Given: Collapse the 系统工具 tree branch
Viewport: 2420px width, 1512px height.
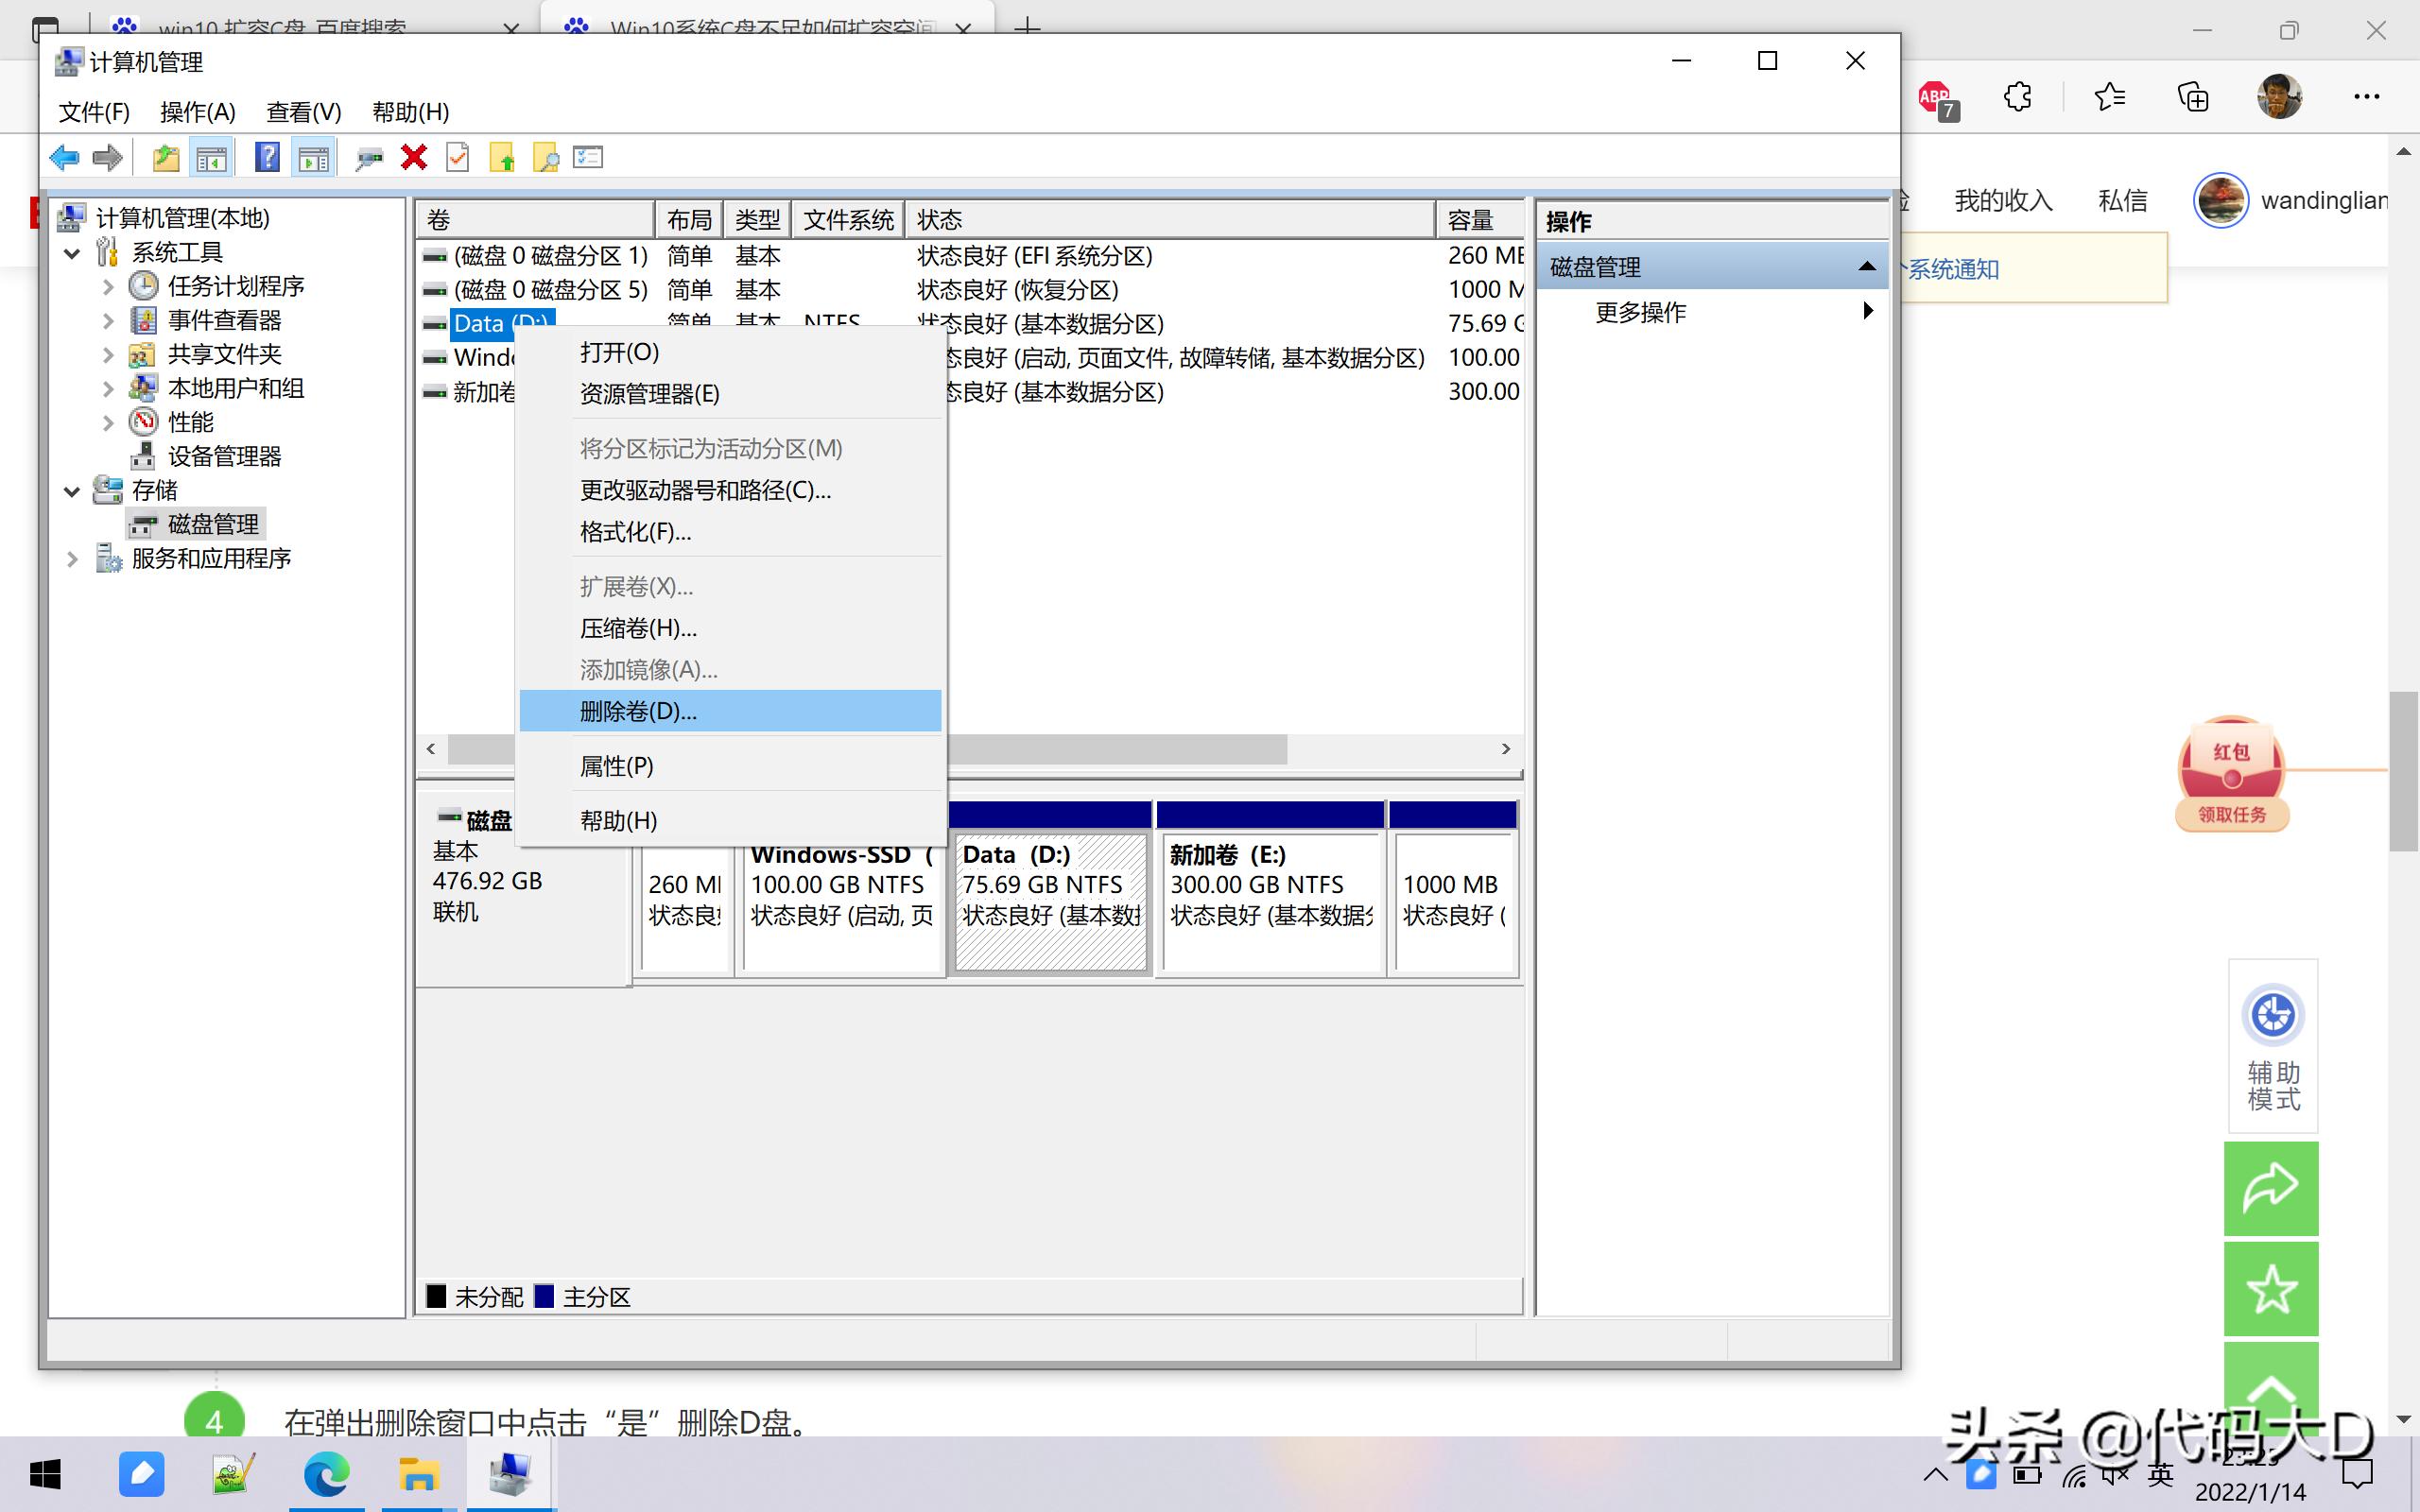Looking at the screenshot, I should pos(71,253).
